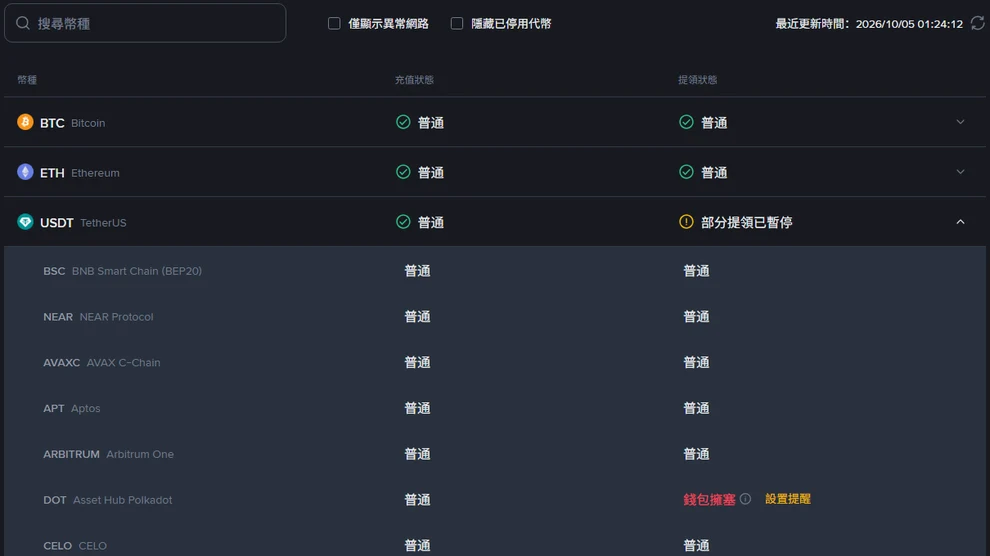Image resolution: width=990 pixels, height=556 pixels.
Task: Enable 僅顯示異常網路 checkbox
Action: [x=334, y=23]
